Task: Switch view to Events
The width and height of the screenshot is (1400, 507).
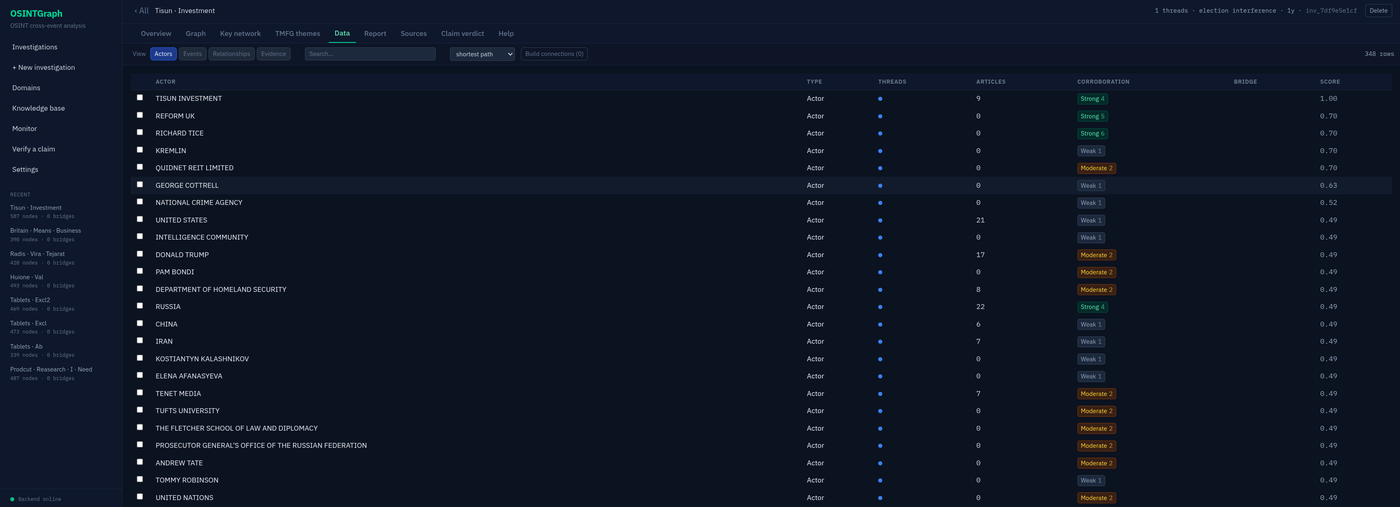Action: pyautogui.click(x=193, y=54)
